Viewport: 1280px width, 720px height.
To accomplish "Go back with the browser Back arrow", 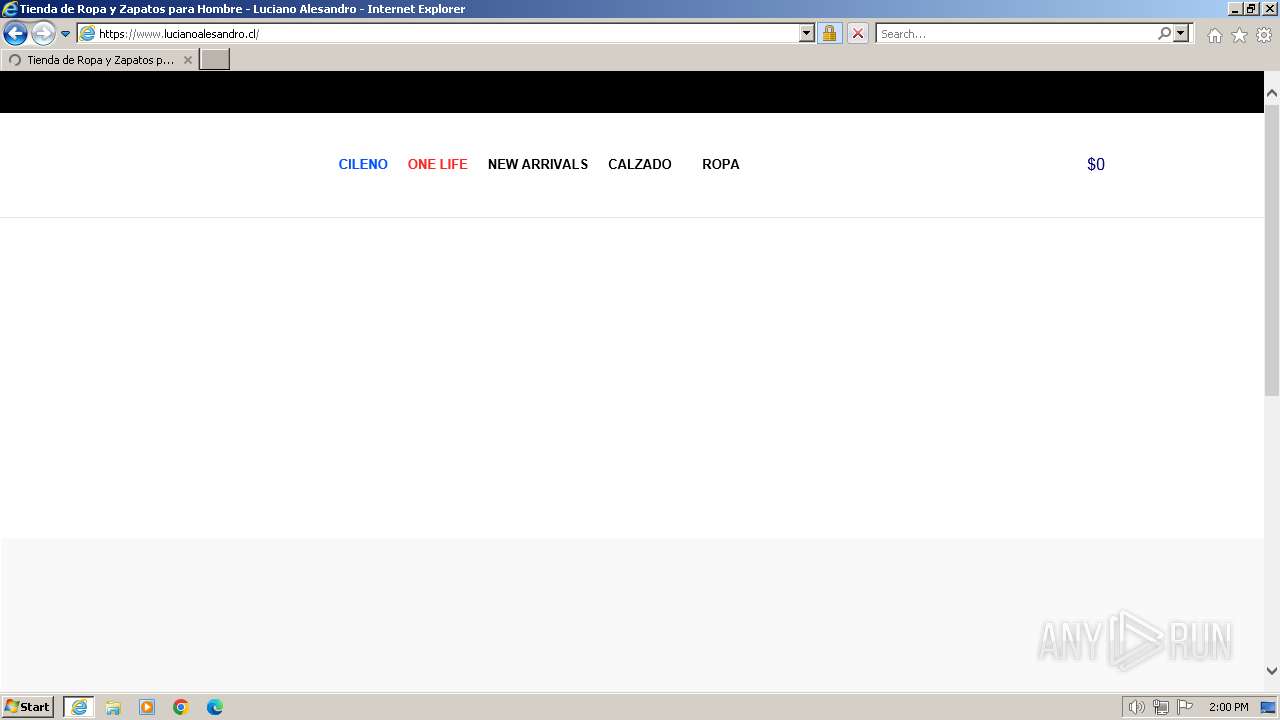I will tap(15, 33).
